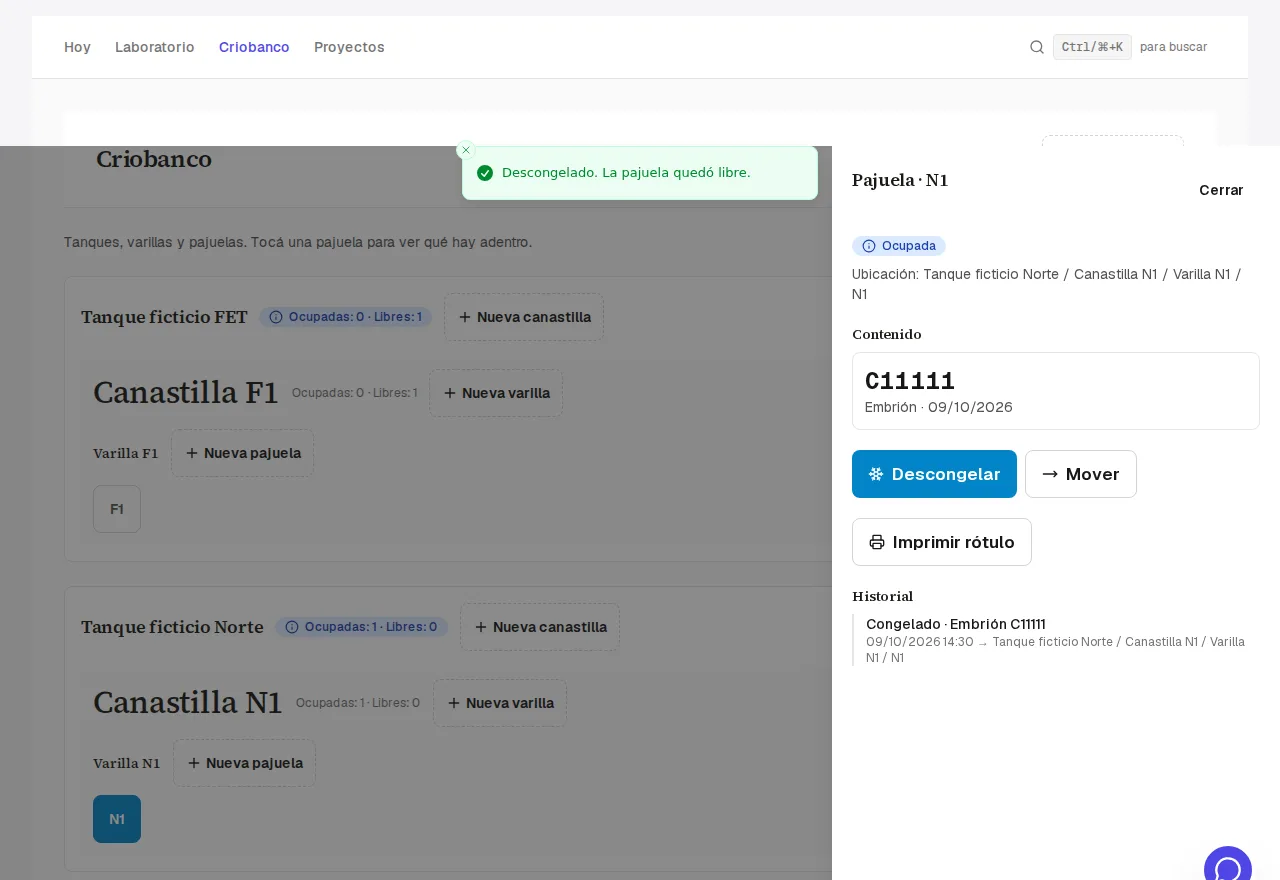Click the info icon in Tanque ficticio Norte badge
The image size is (1280, 880).
click(x=292, y=627)
